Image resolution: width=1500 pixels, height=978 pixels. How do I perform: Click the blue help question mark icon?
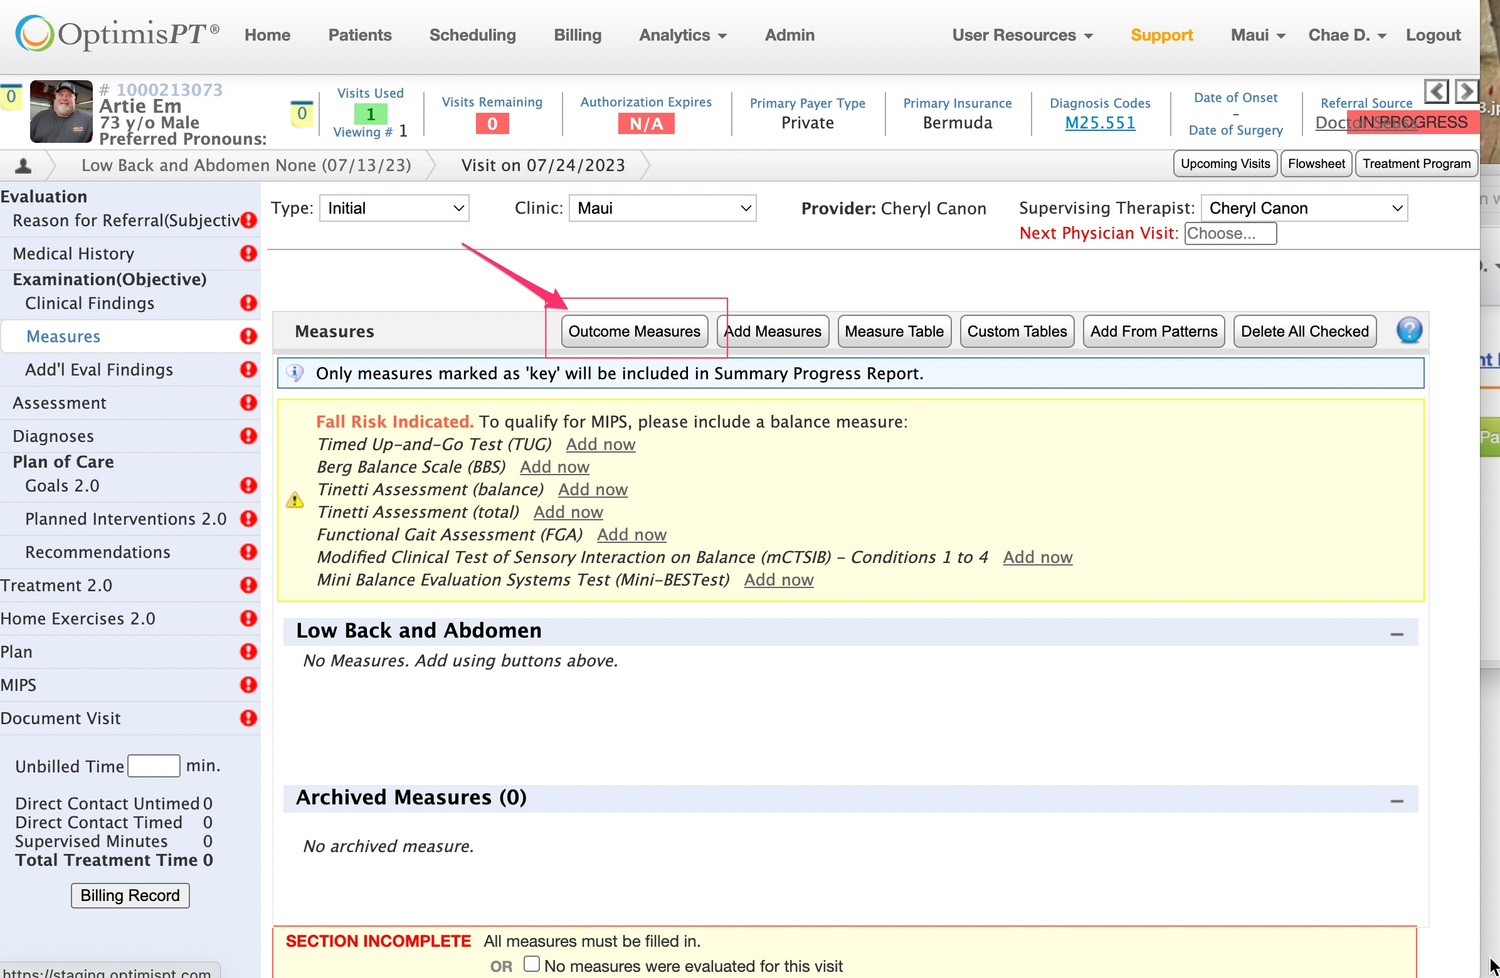click(x=1409, y=330)
